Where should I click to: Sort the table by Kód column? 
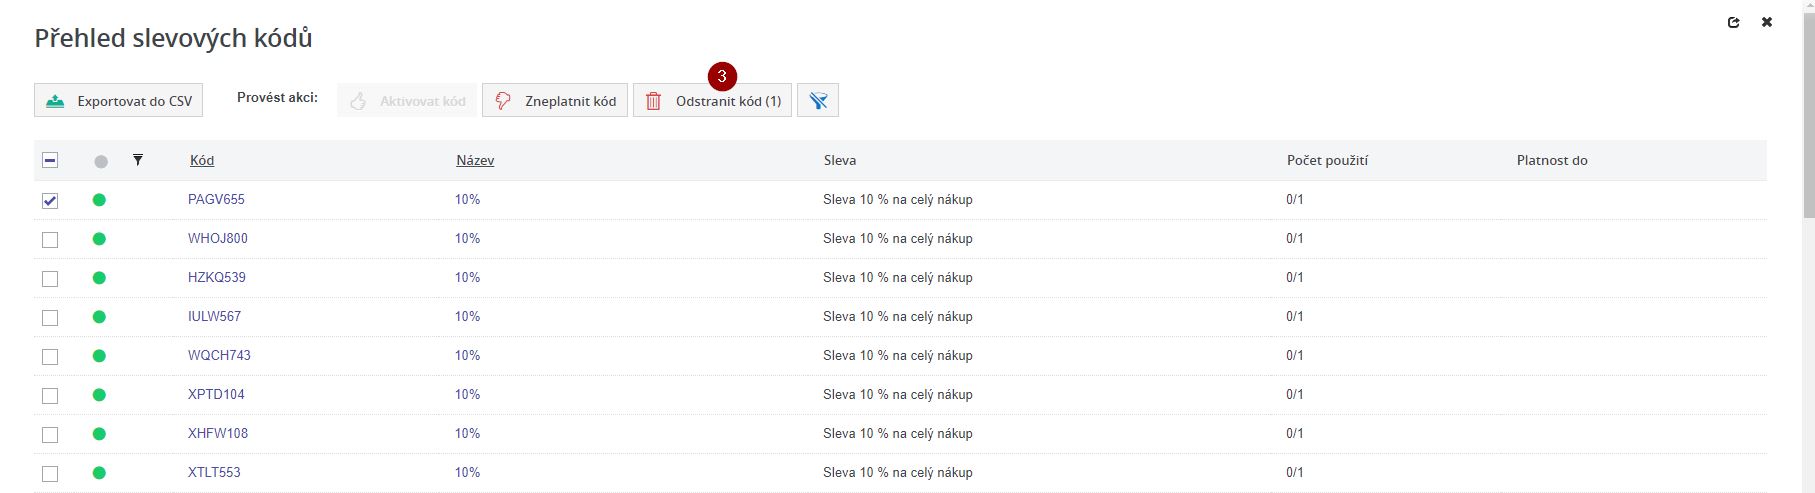pyautogui.click(x=202, y=161)
